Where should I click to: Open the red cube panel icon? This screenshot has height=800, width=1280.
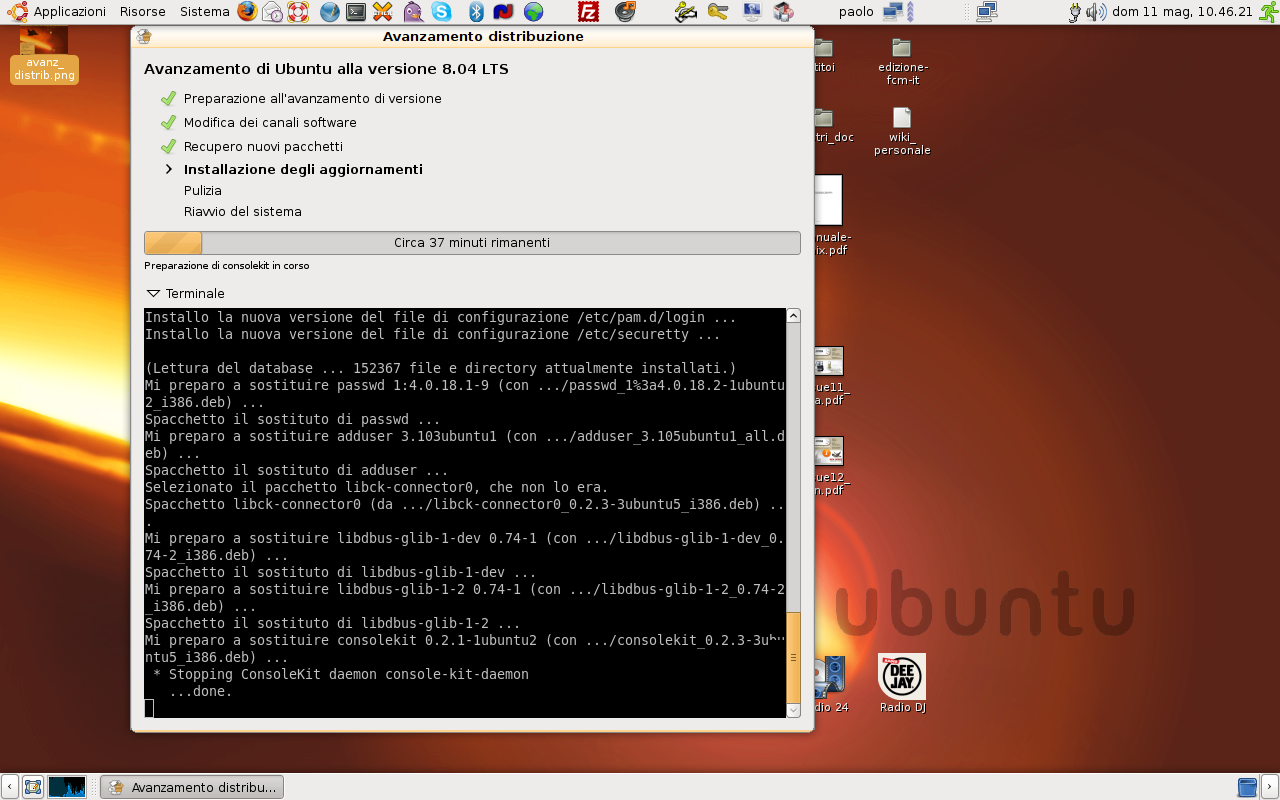pos(784,12)
